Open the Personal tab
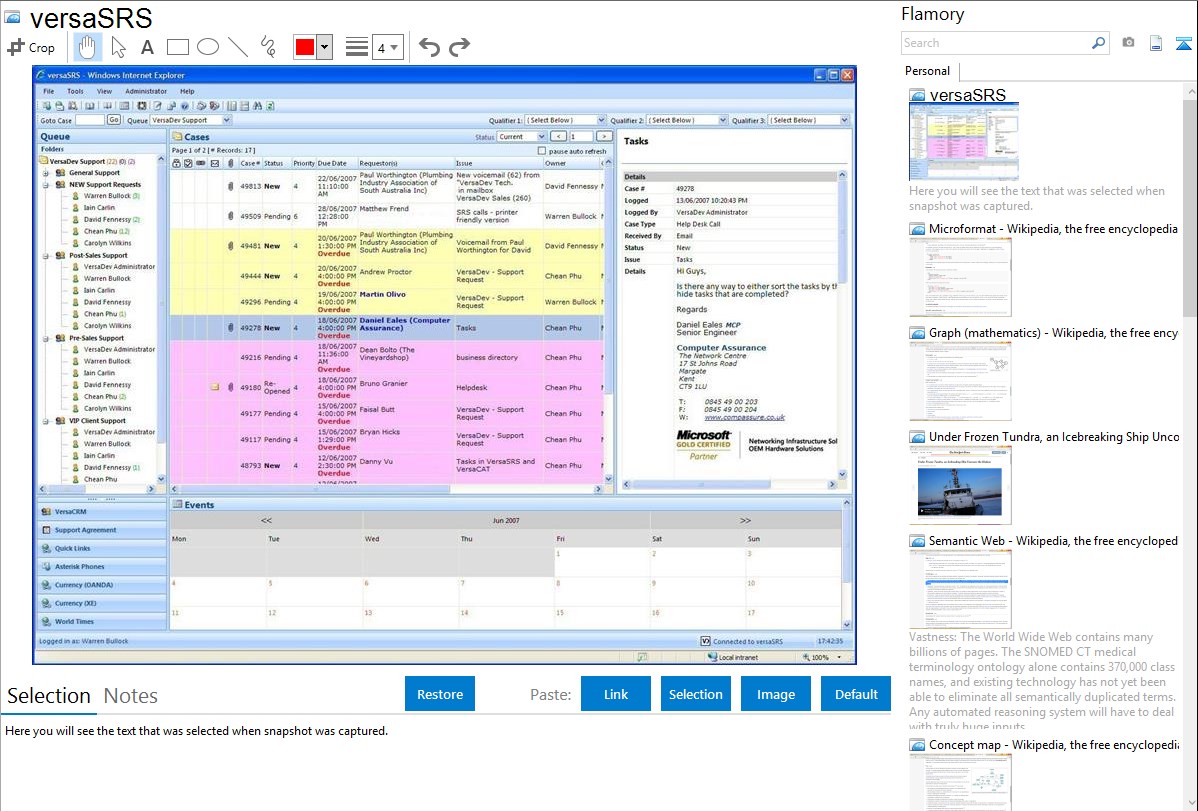Viewport: 1198px width, 811px height. click(927, 71)
